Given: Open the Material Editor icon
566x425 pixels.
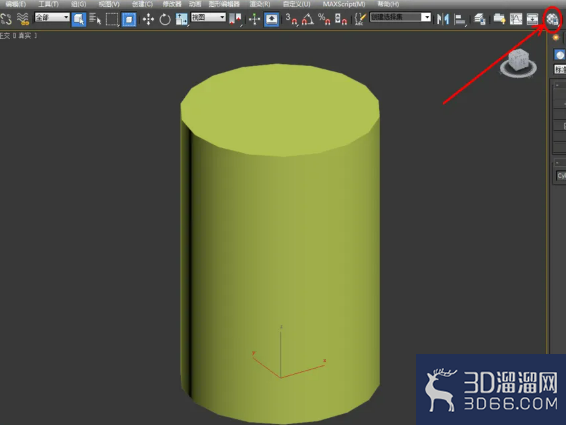Looking at the screenshot, I should pyautogui.click(x=552, y=19).
